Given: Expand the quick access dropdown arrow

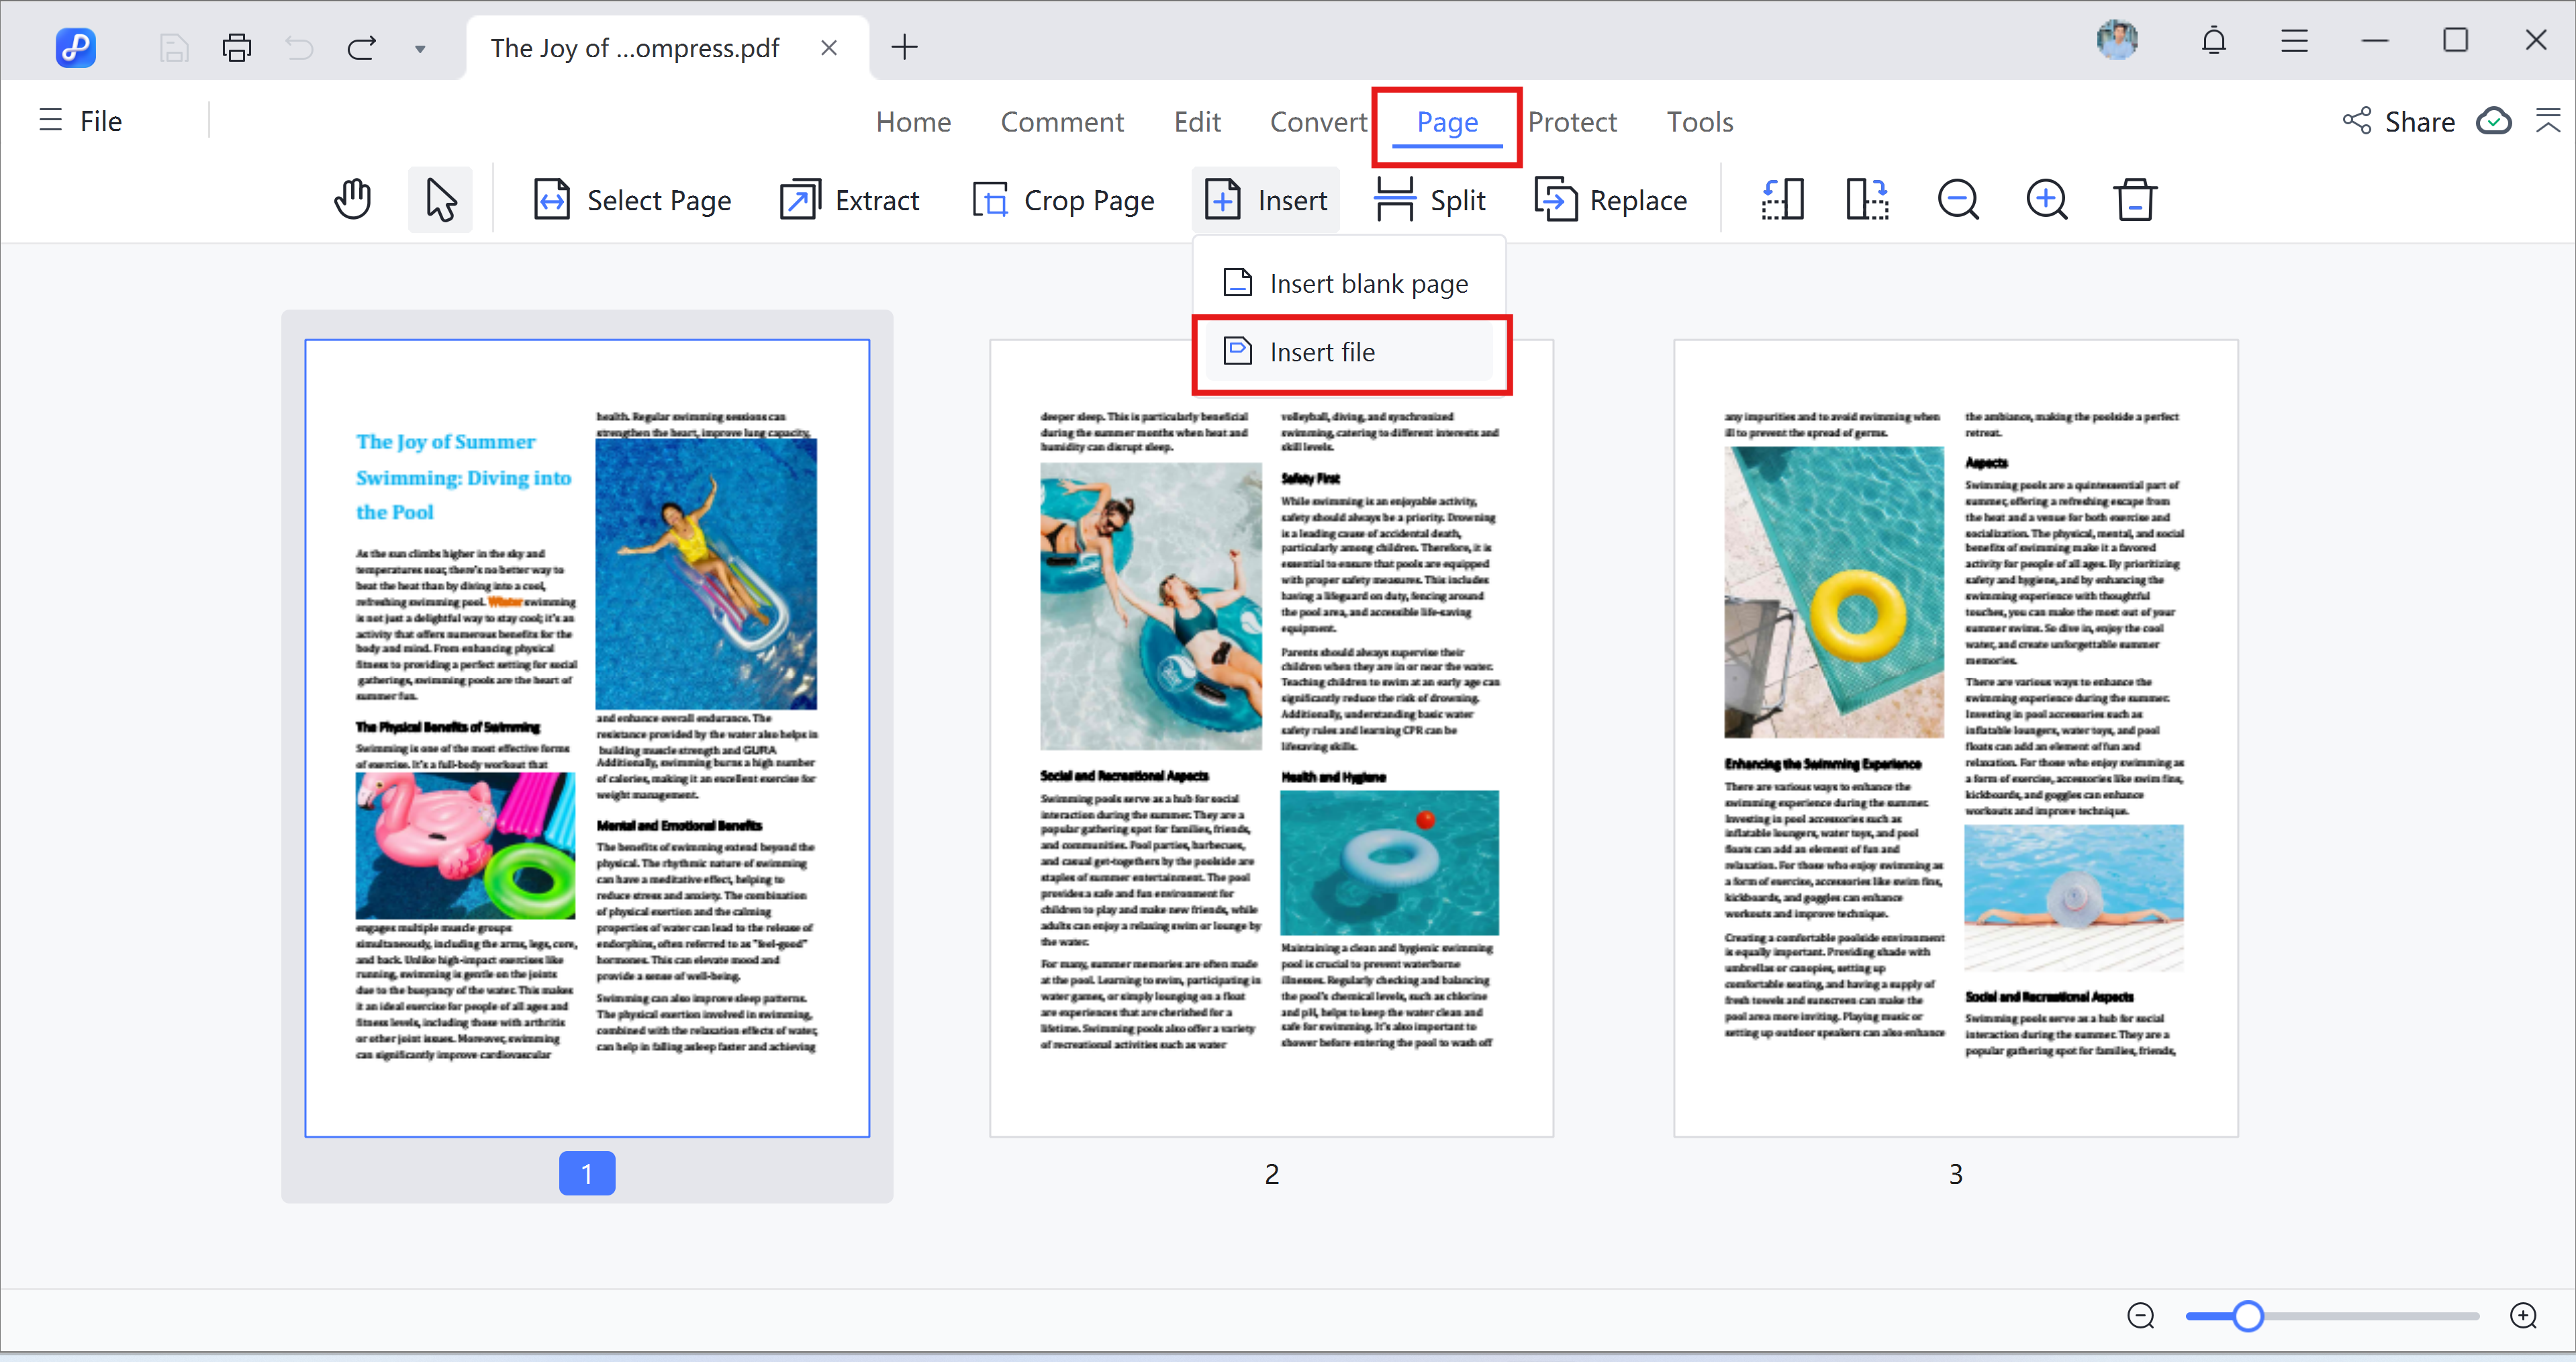Looking at the screenshot, I should click(420, 48).
